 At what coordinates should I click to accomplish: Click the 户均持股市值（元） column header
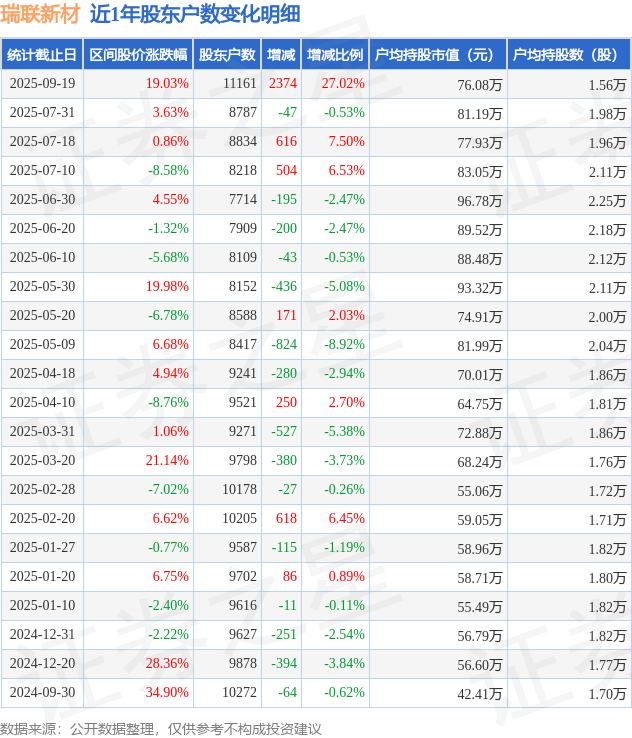[x=437, y=55]
